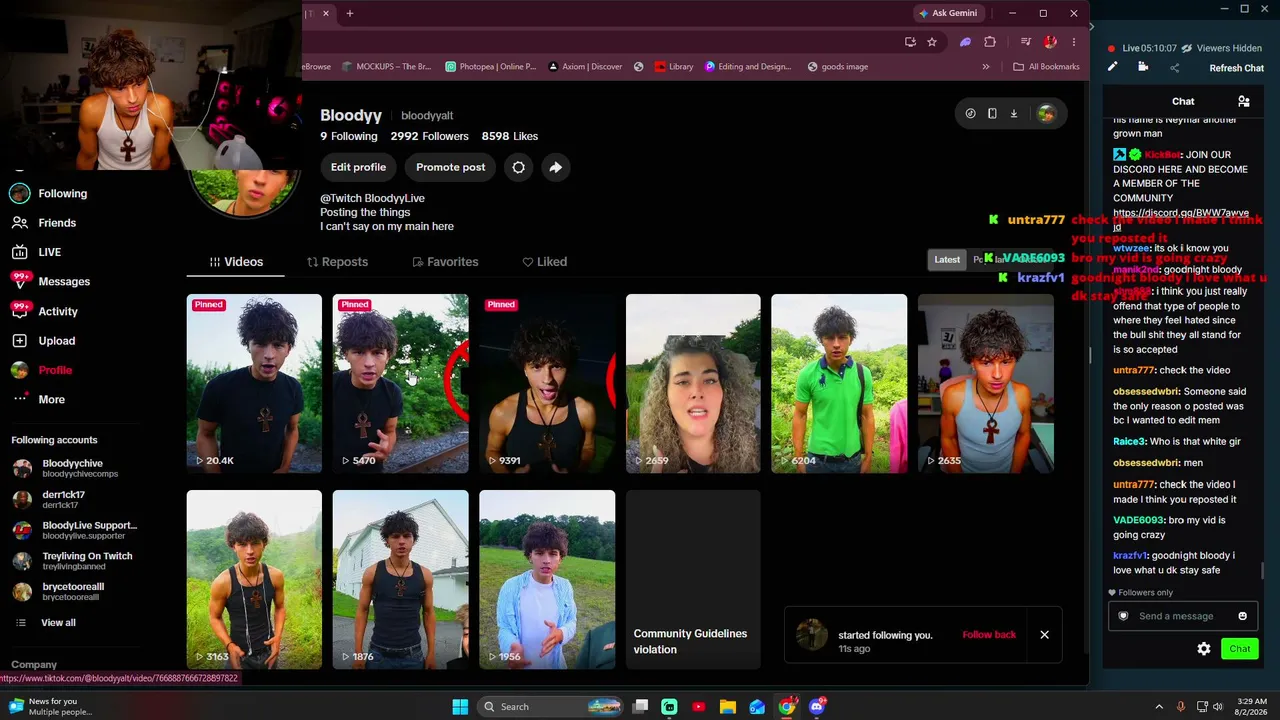
Task: Click Follow back in the notification
Action: [x=989, y=635]
